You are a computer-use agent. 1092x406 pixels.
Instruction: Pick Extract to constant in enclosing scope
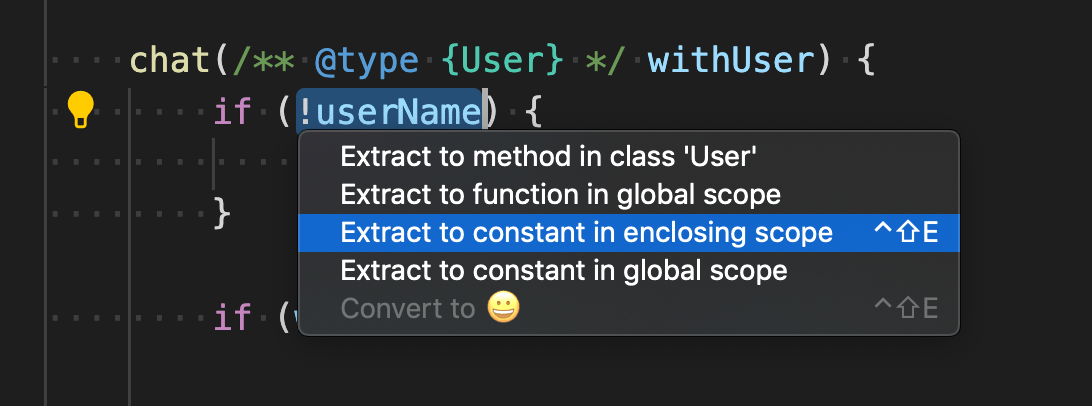[x=586, y=232]
